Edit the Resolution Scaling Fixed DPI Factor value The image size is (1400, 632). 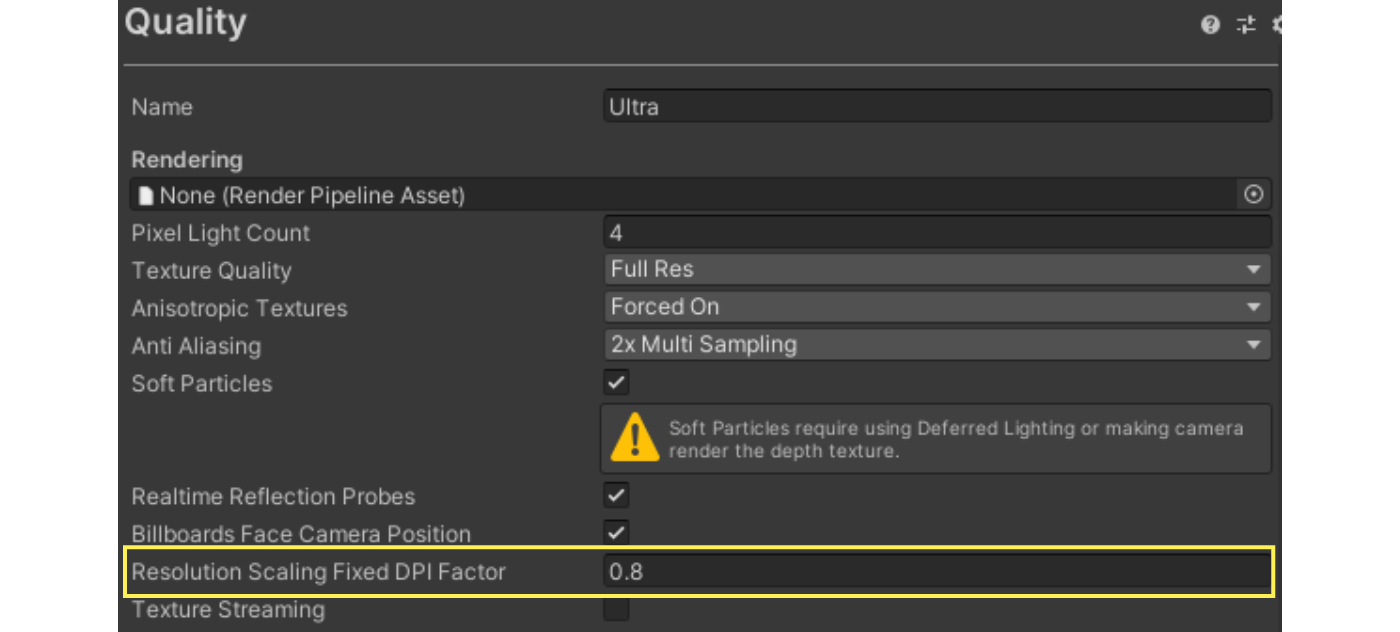tap(937, 572)
